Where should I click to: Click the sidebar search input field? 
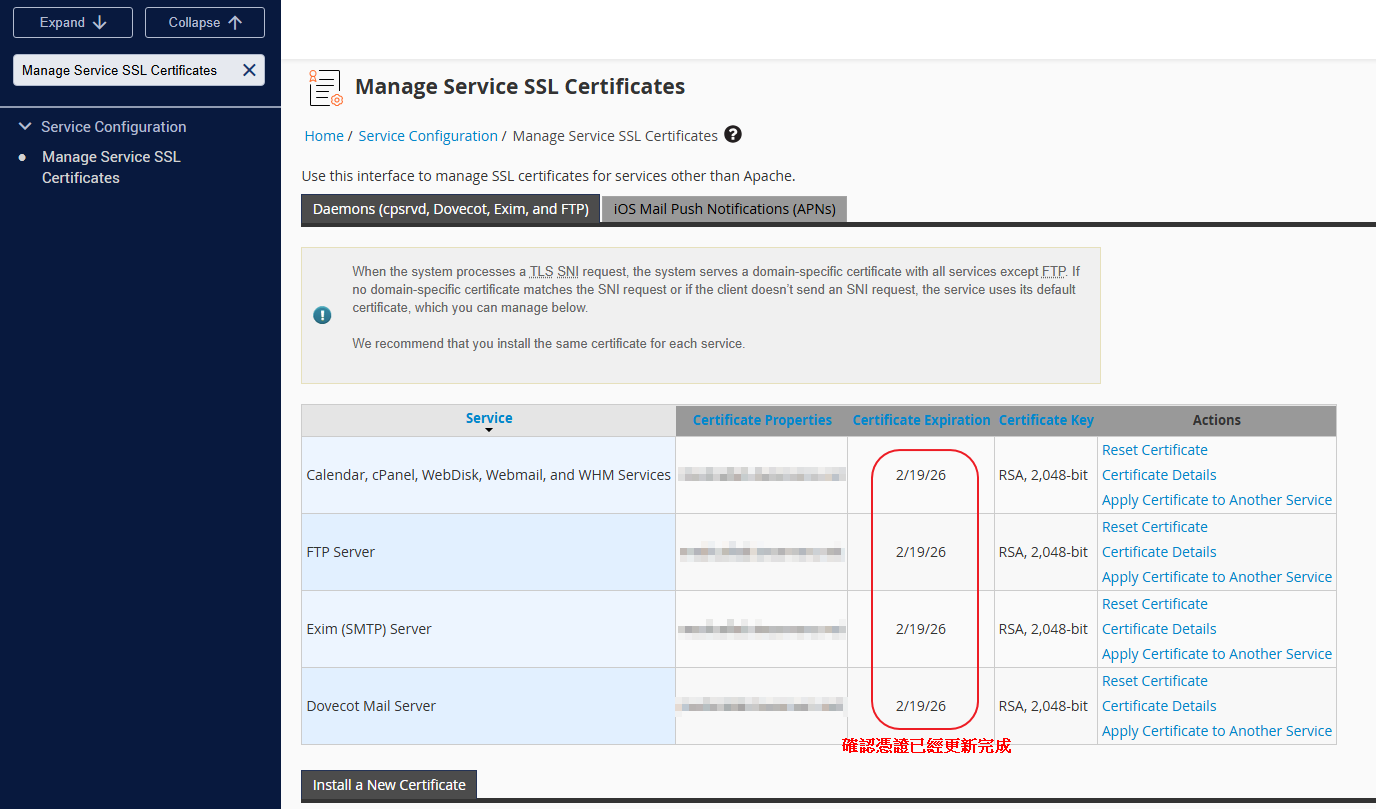[x=125, y=70]
